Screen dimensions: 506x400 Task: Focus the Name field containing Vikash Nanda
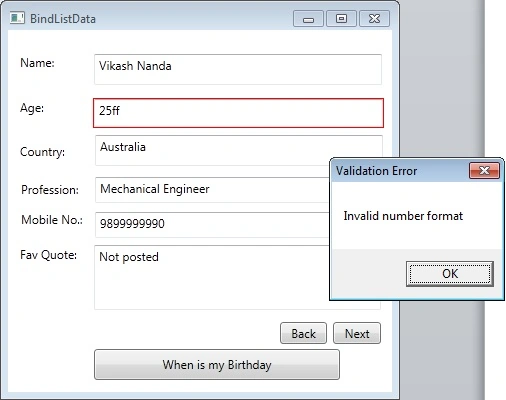[x=238, y=69]
